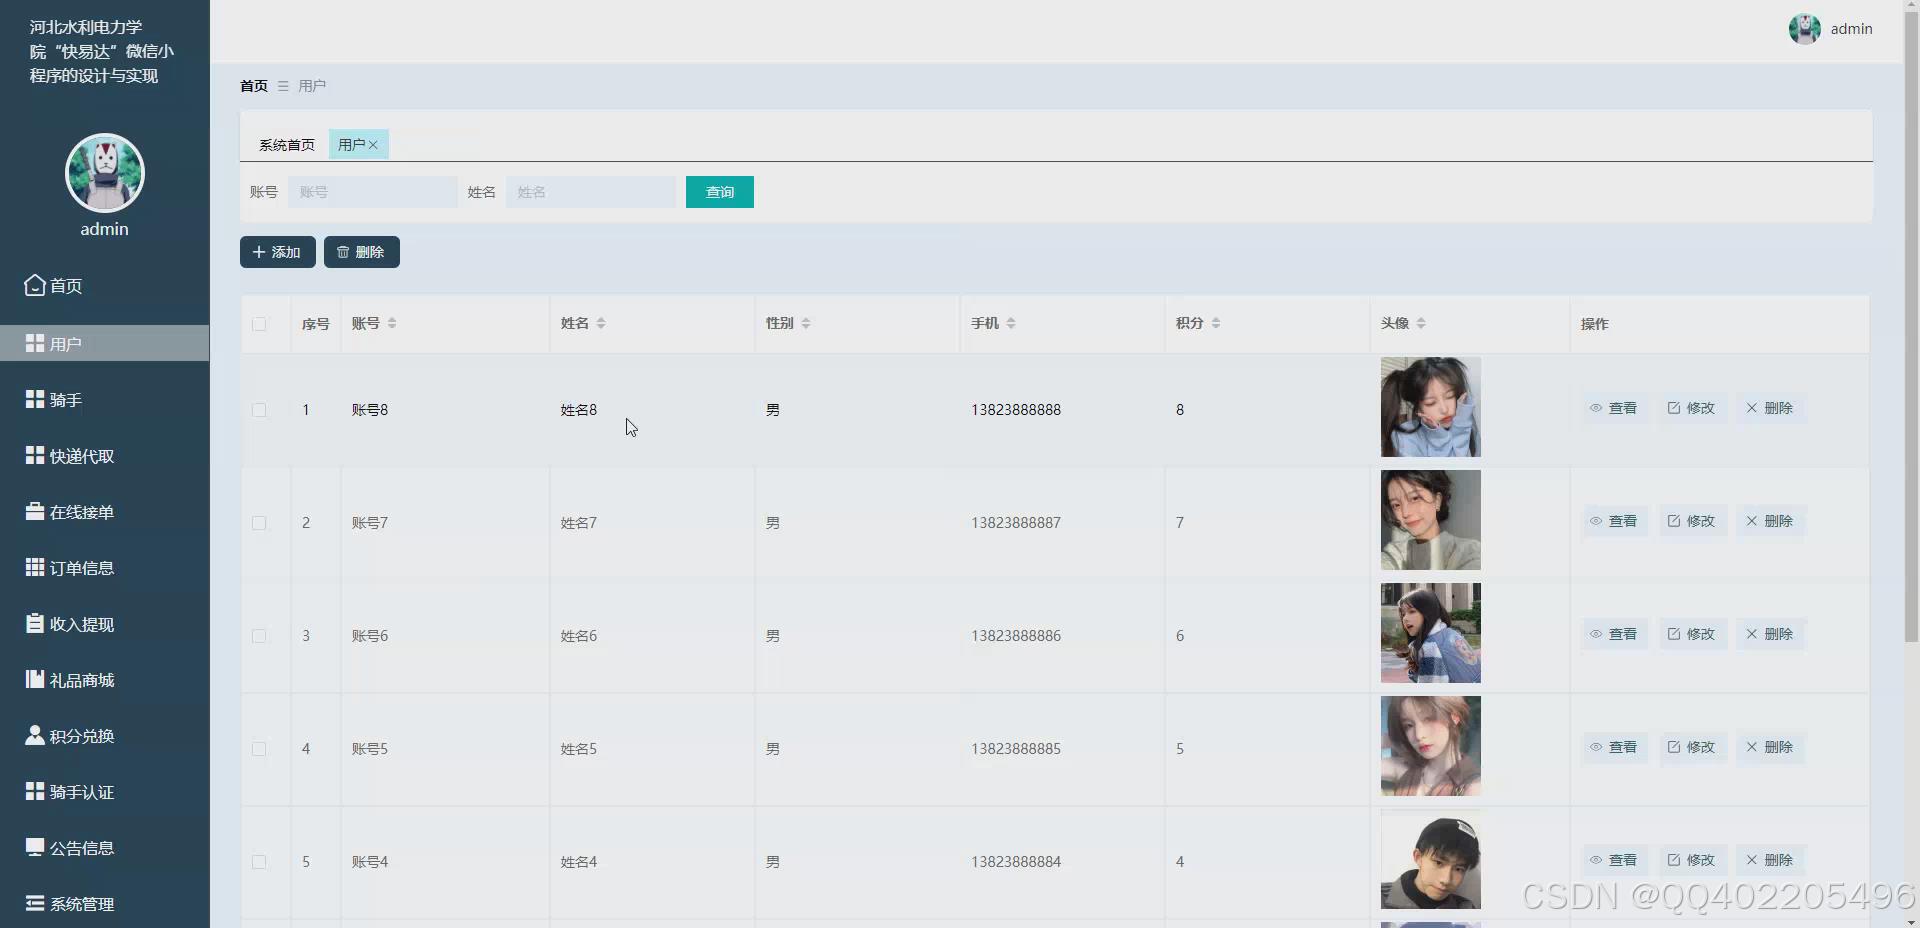The height and width of the screenshot is (928, 1920).
Task: Click 查看 for row 账号5
Action: coord(1614,747)
